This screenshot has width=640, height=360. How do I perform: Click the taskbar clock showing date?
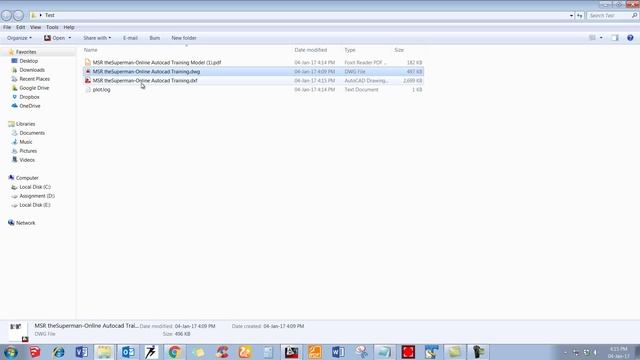tap(618, 352)
